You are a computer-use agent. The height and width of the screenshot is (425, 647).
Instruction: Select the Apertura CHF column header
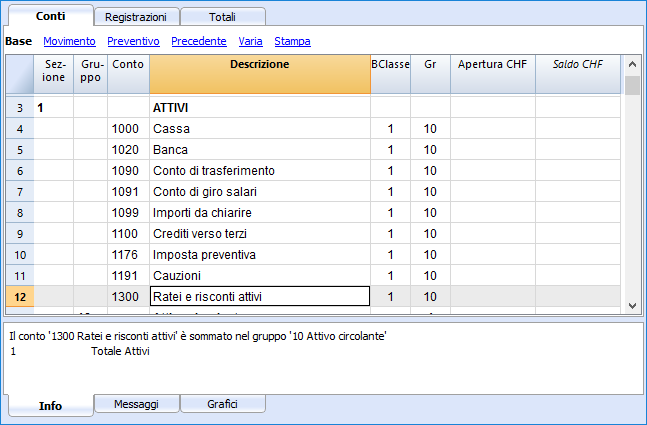[x=493, y=74]
